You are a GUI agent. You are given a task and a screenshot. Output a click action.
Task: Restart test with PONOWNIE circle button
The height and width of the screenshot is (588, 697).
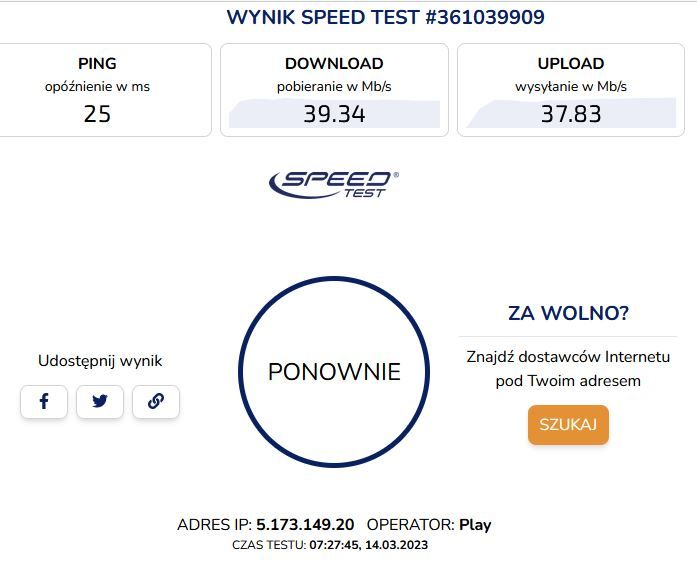pos(334,372)
